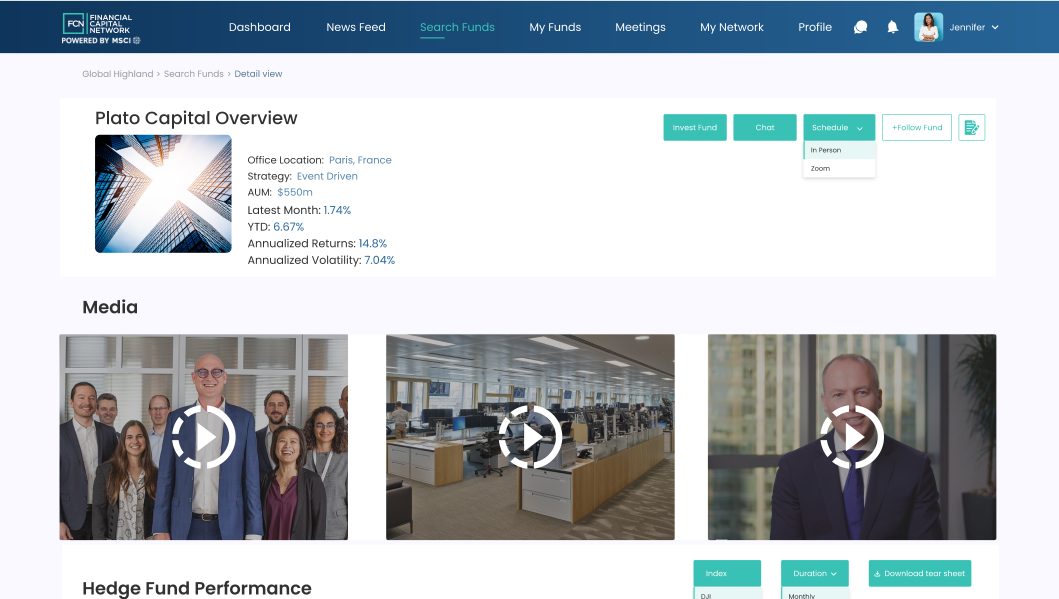Viewport: 1059px width, 599px height.
Task: Open the Duration dropdown
Action: [x=815, y=573]
